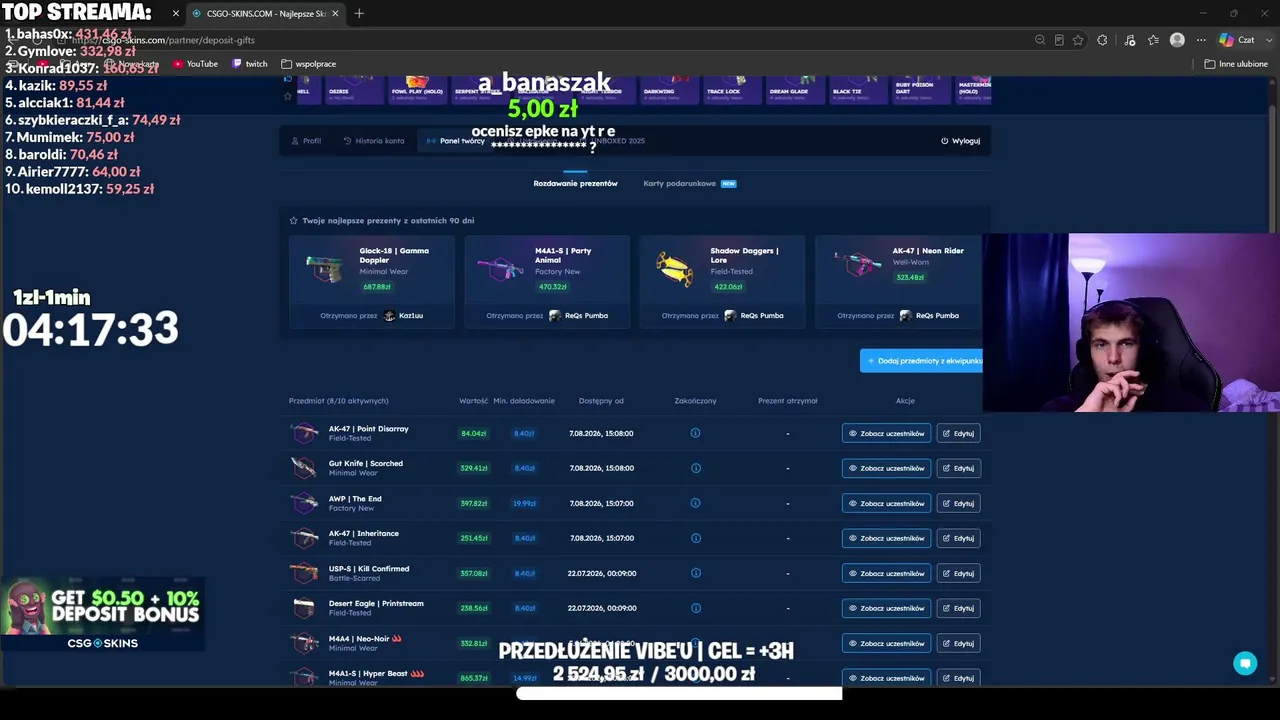Click Dodaj przedmioty z ekwipunku button

(921, 361)
